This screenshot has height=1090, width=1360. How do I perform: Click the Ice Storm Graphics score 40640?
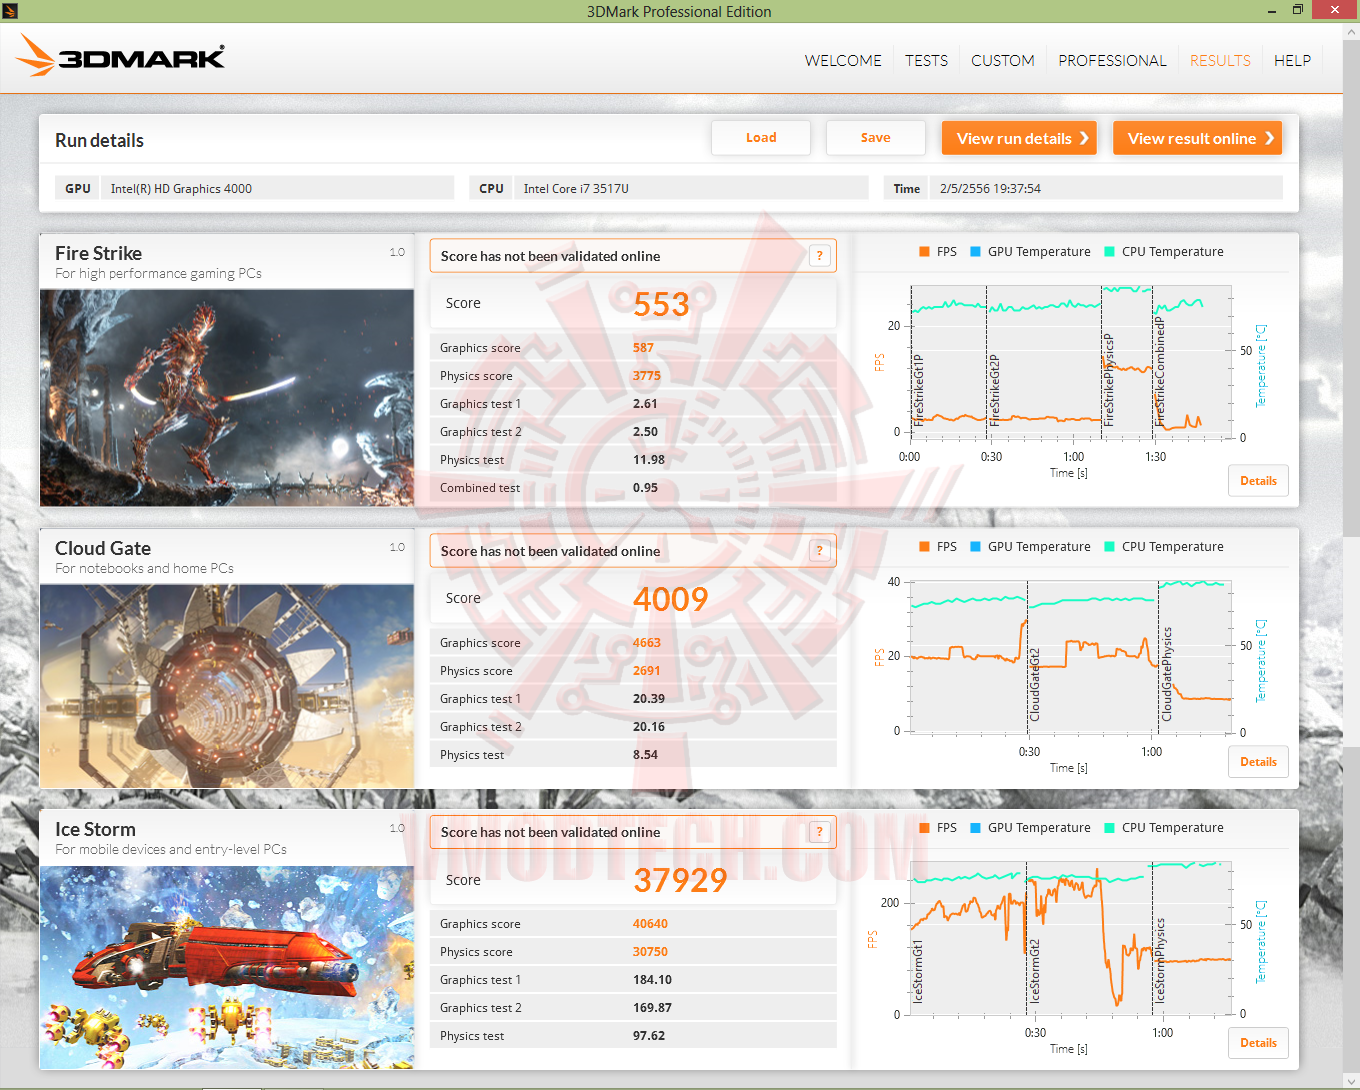coord(650,924)
